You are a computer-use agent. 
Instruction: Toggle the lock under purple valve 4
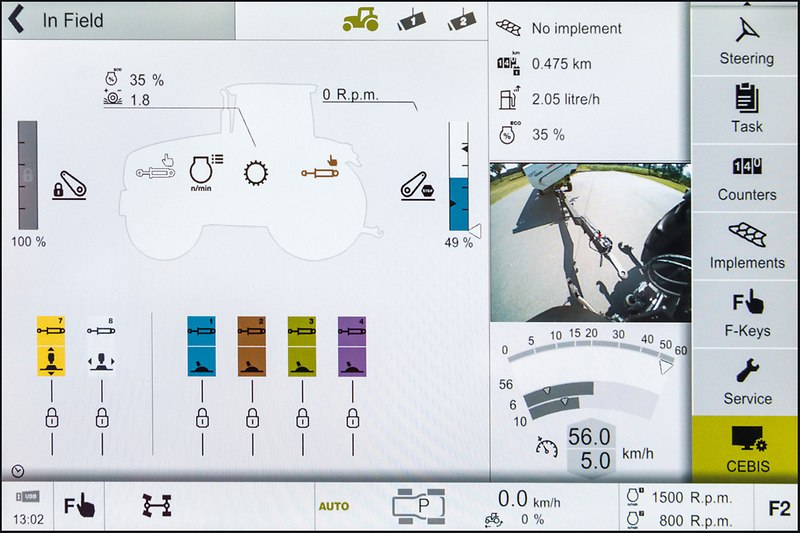352,417
